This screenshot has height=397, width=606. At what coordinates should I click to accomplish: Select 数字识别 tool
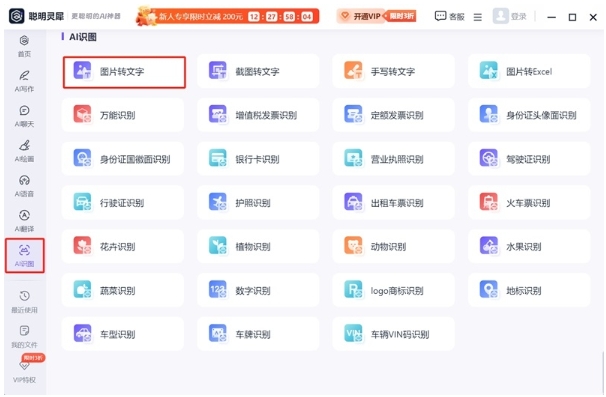point(258,290)
